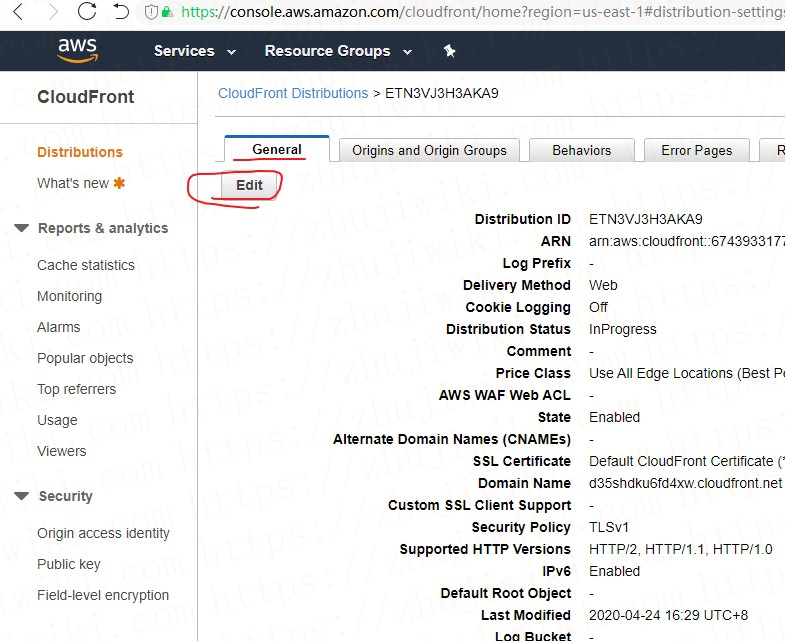The height and width of the screenshot is (641, 785).
Task: Click the AWS logo home icon
Action: [x=77, y=51]
